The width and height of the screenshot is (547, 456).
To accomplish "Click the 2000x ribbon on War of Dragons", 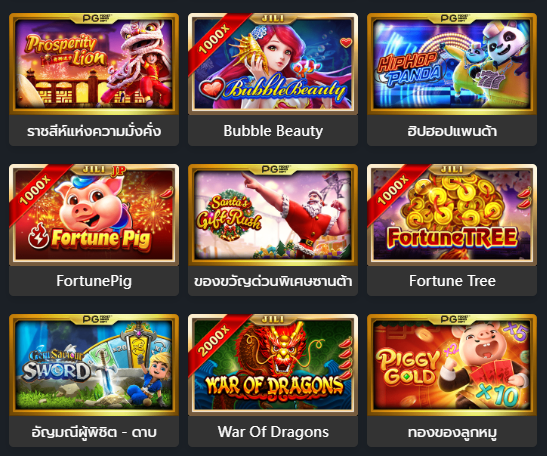I will pos(215,340).
